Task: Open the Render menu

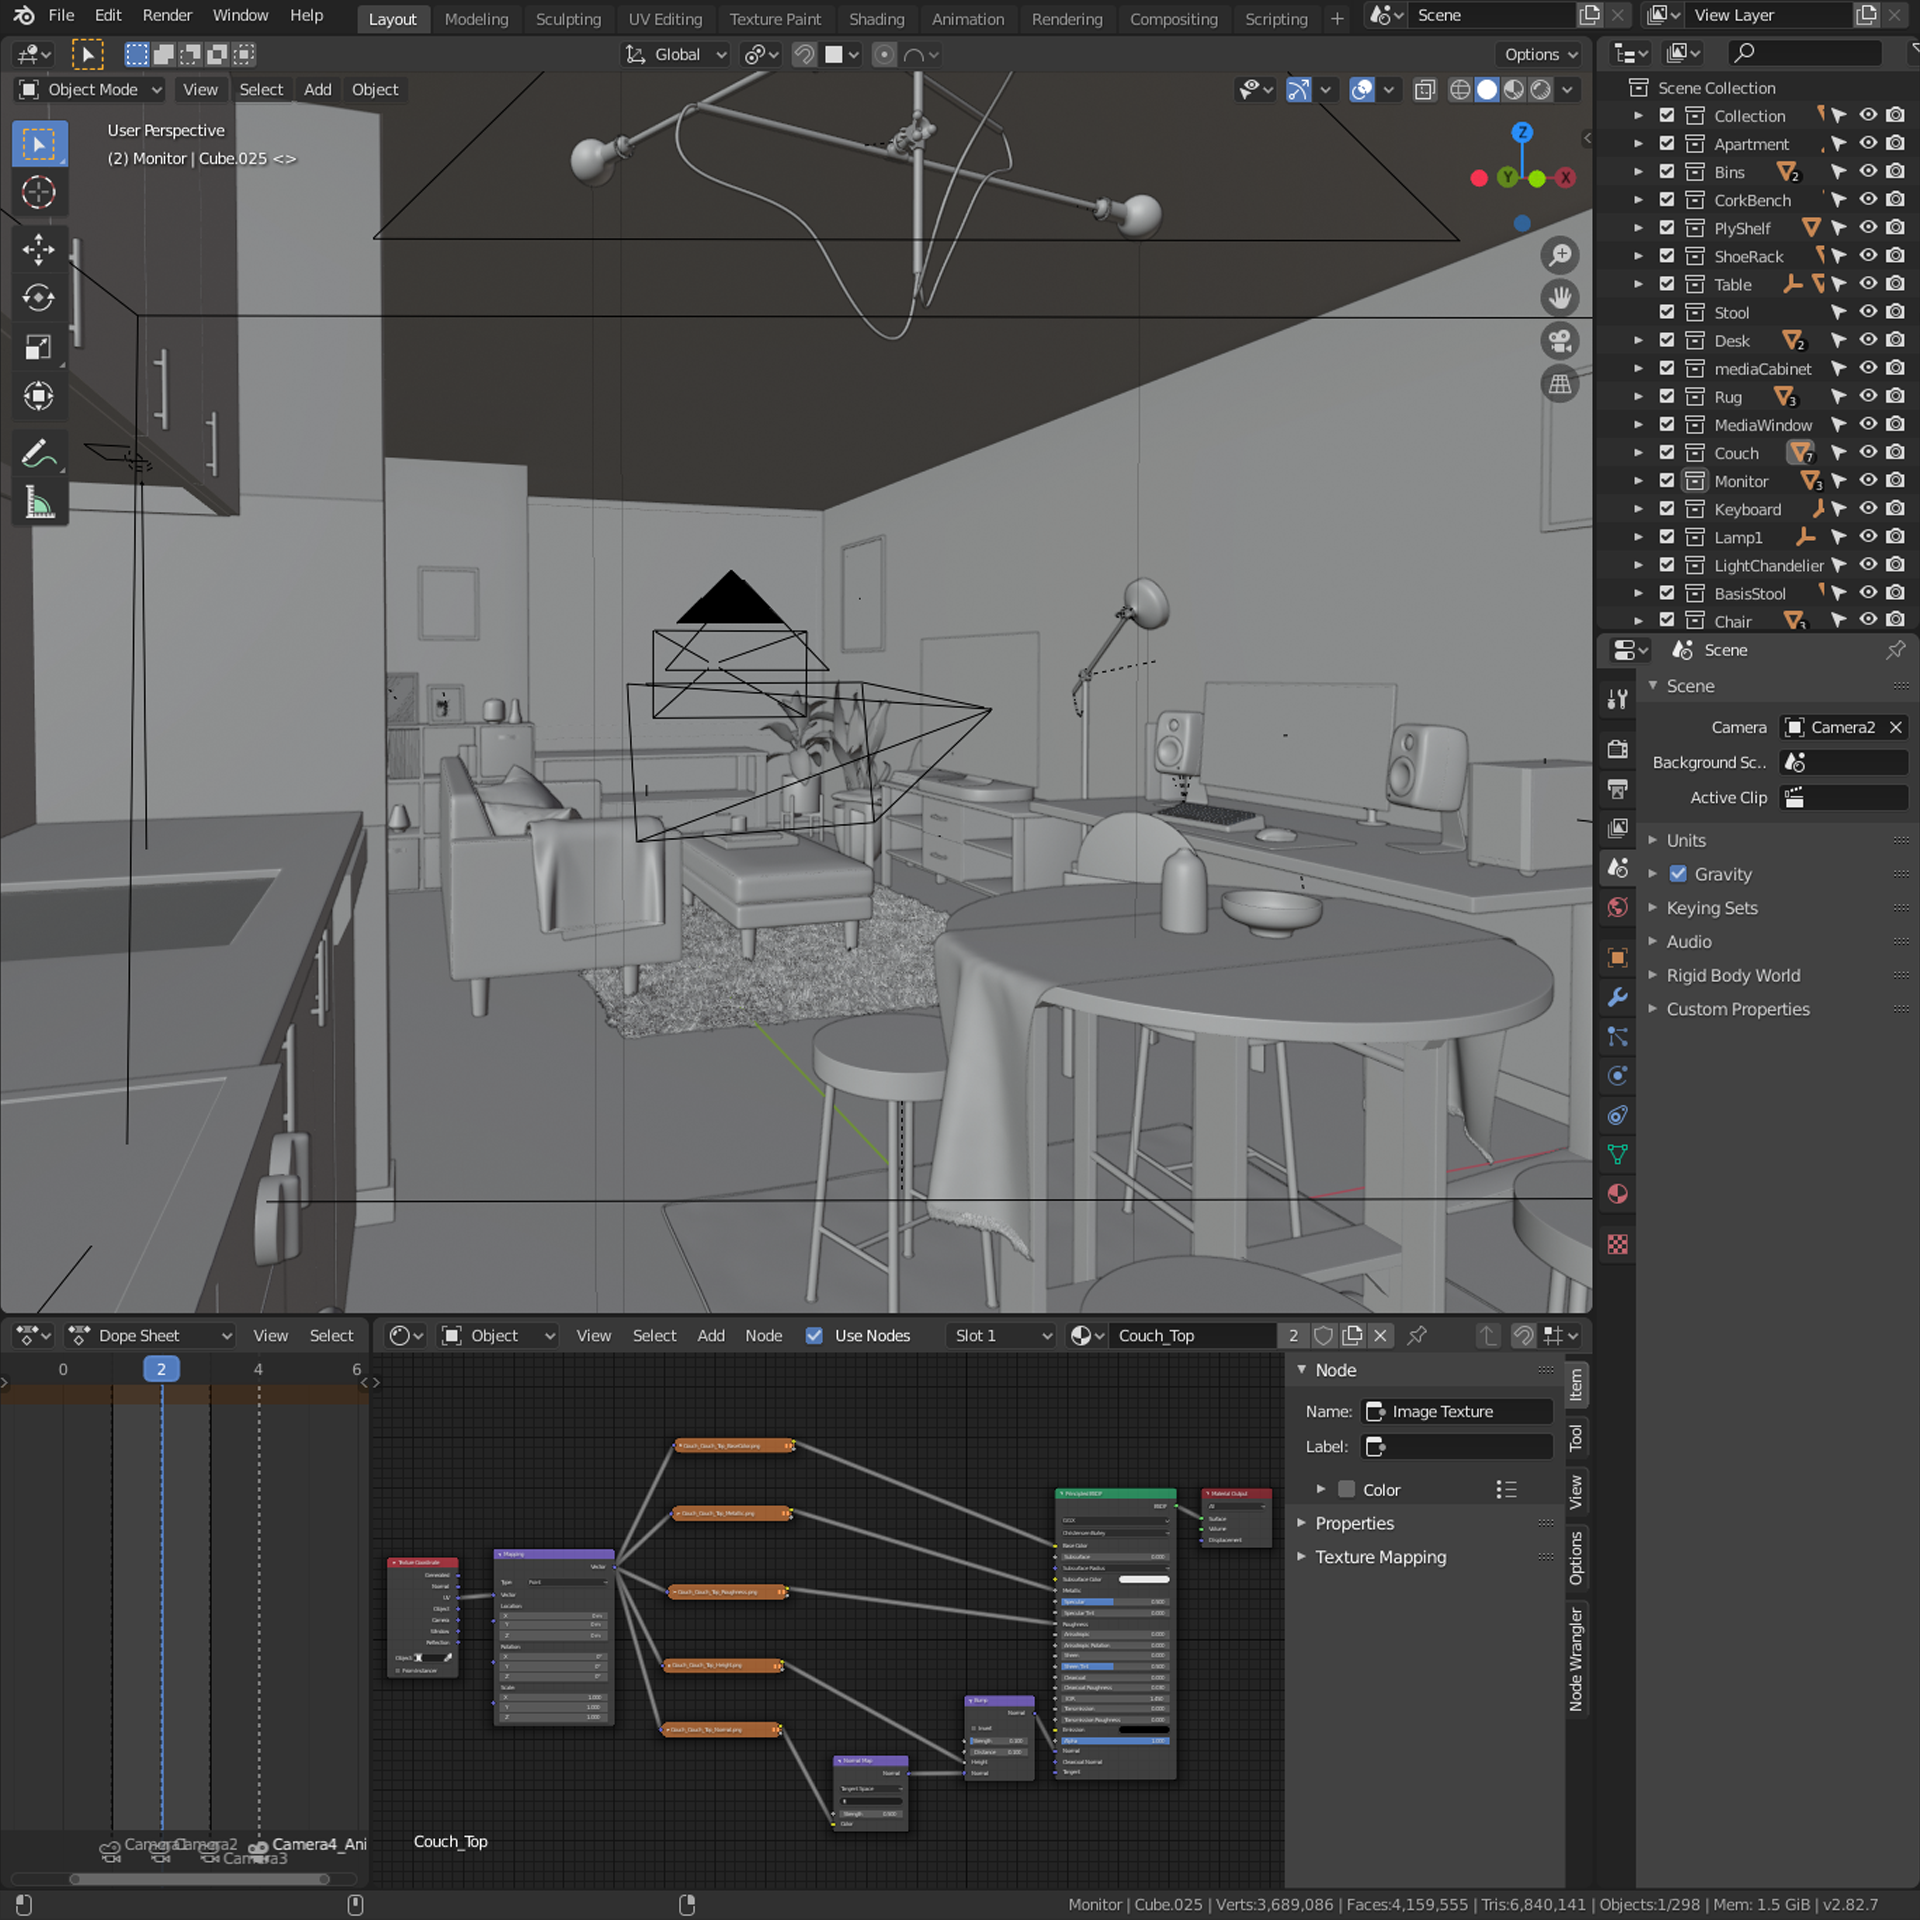Action: click(x=167, y=15)
